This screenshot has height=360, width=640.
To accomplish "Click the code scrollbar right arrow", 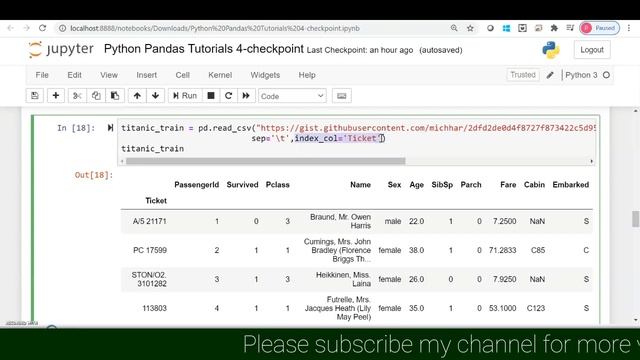I will tap(591, 161).
